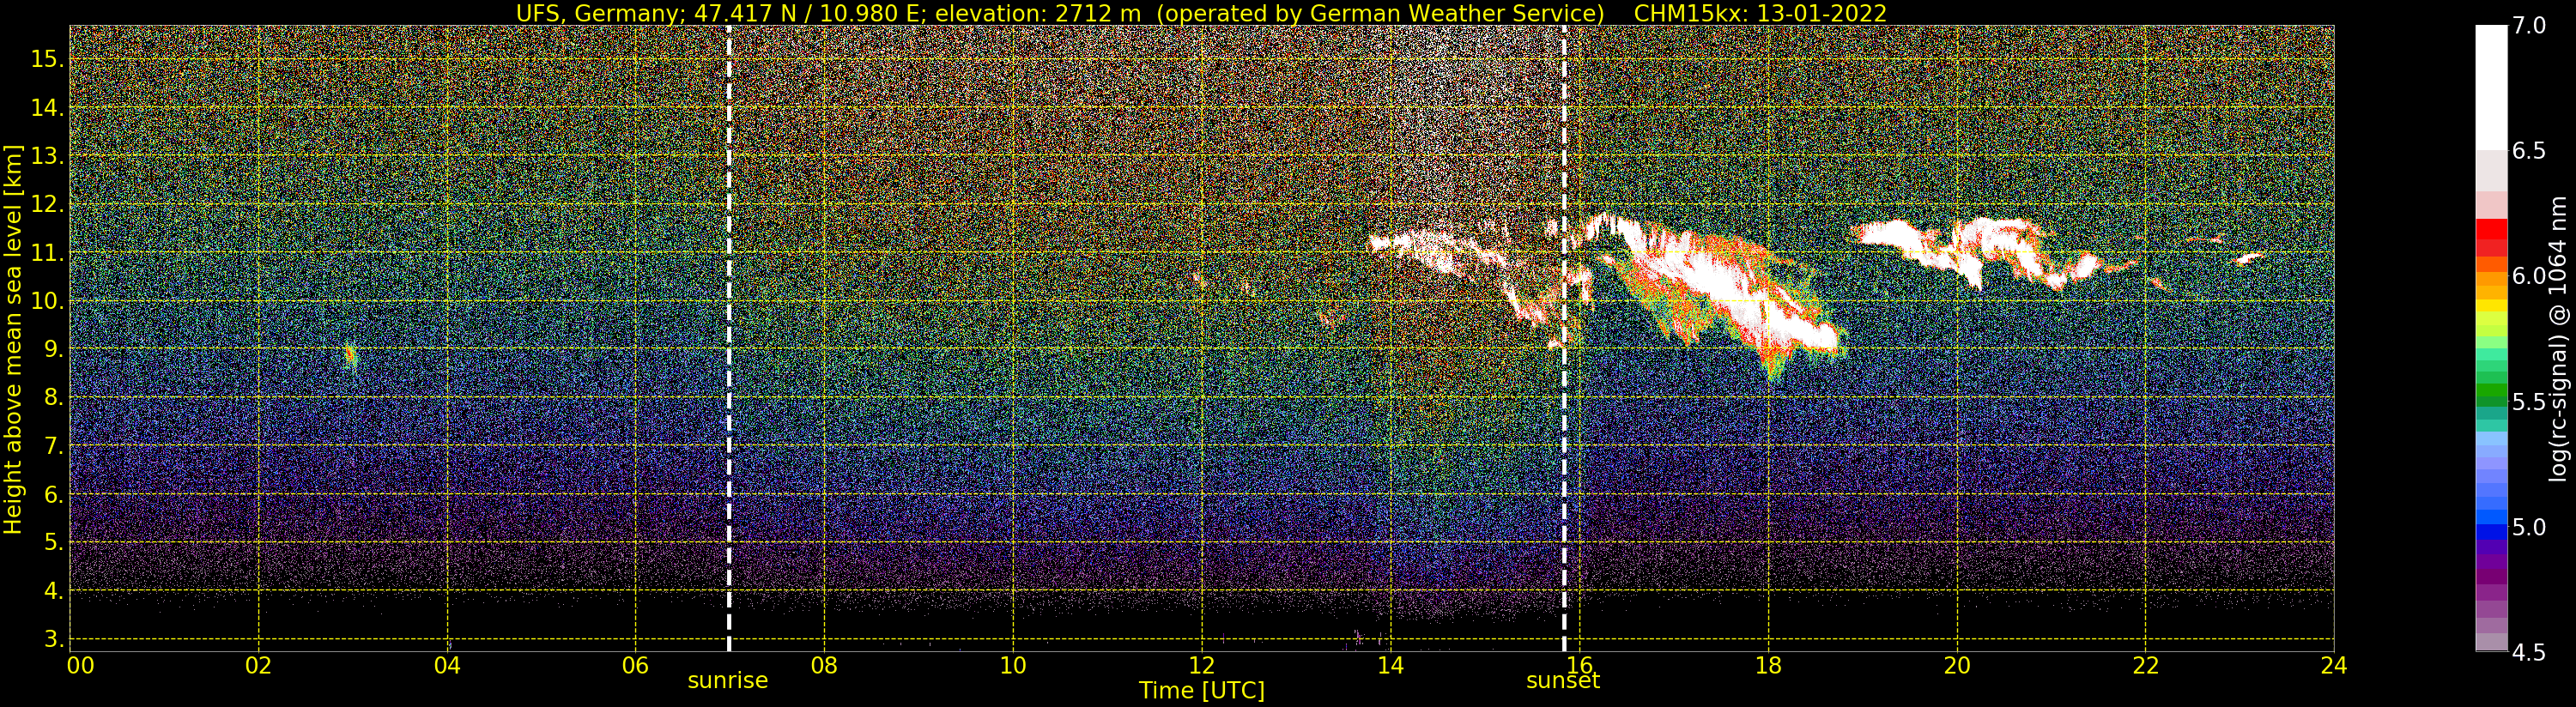Click the height axis tick label 5.
Screen dimensions: 2576x707
coord(53,542)
